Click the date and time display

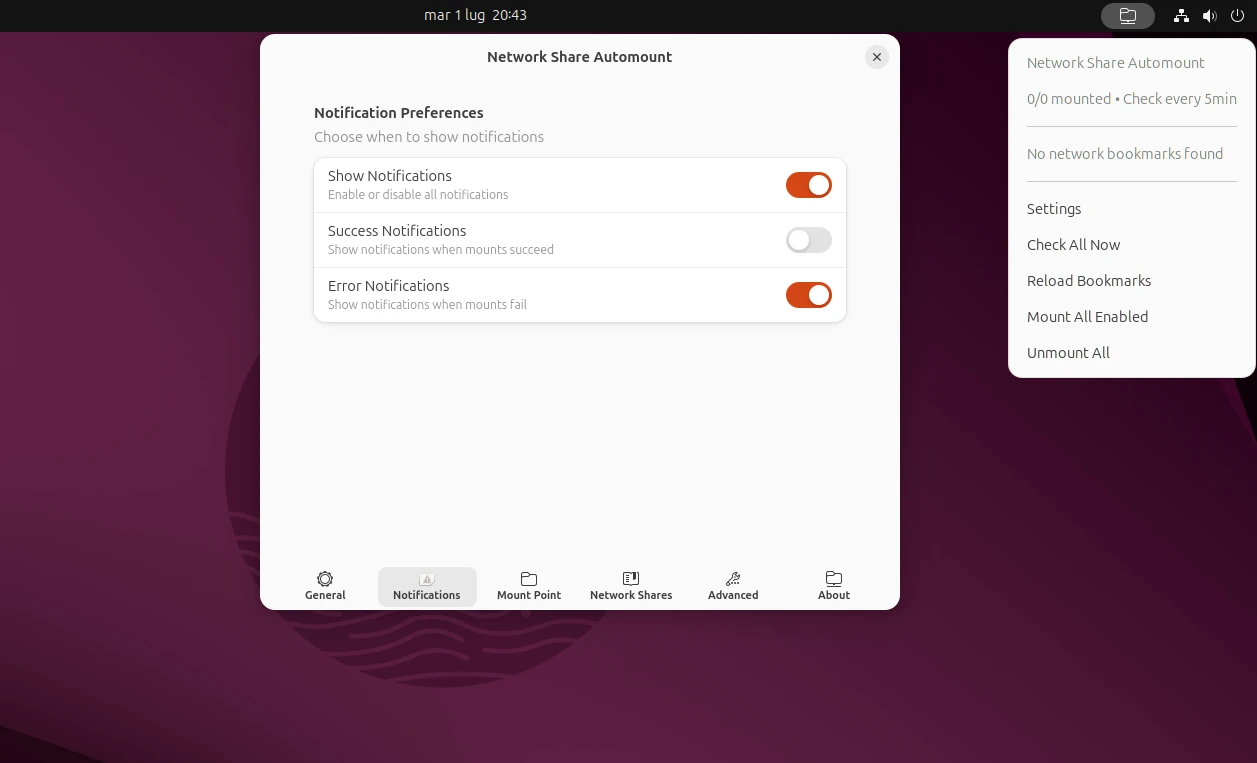(475, 15)
